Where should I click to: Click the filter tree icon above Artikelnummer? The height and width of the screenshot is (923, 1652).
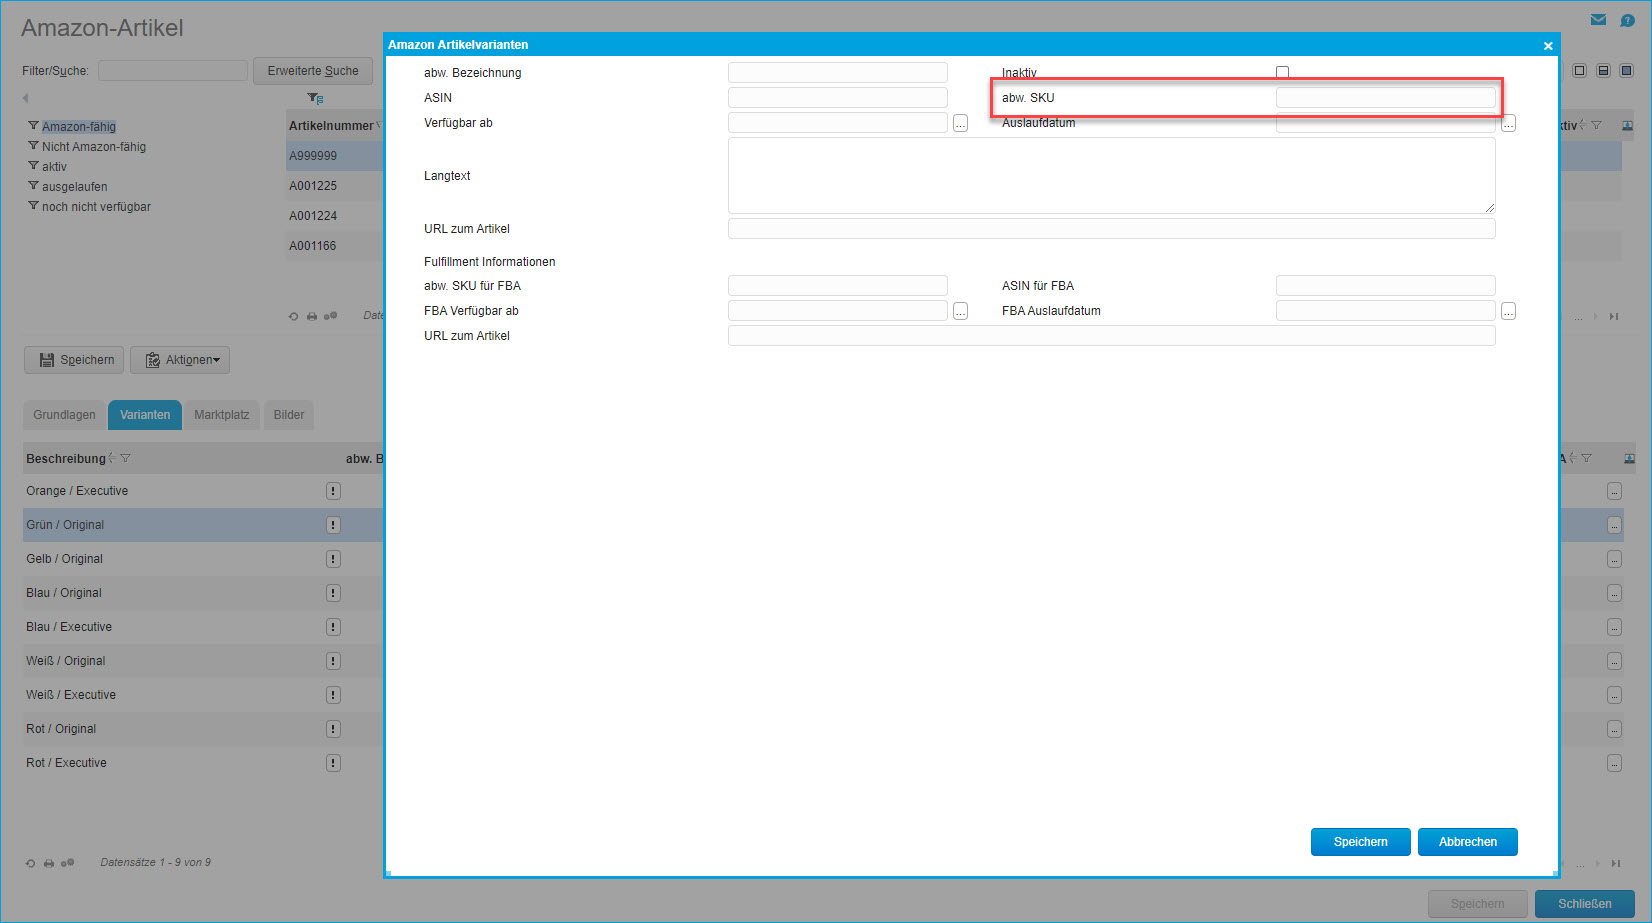pos(315,98)
